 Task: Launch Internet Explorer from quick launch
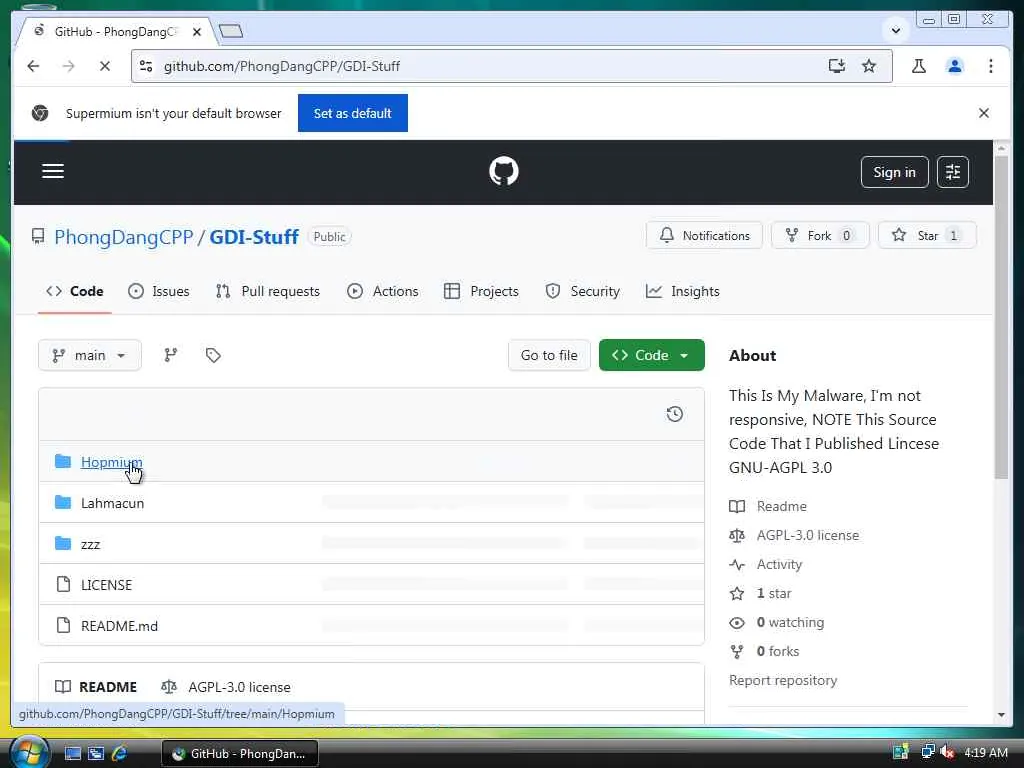pyautogui.click(x=119, y=754)
